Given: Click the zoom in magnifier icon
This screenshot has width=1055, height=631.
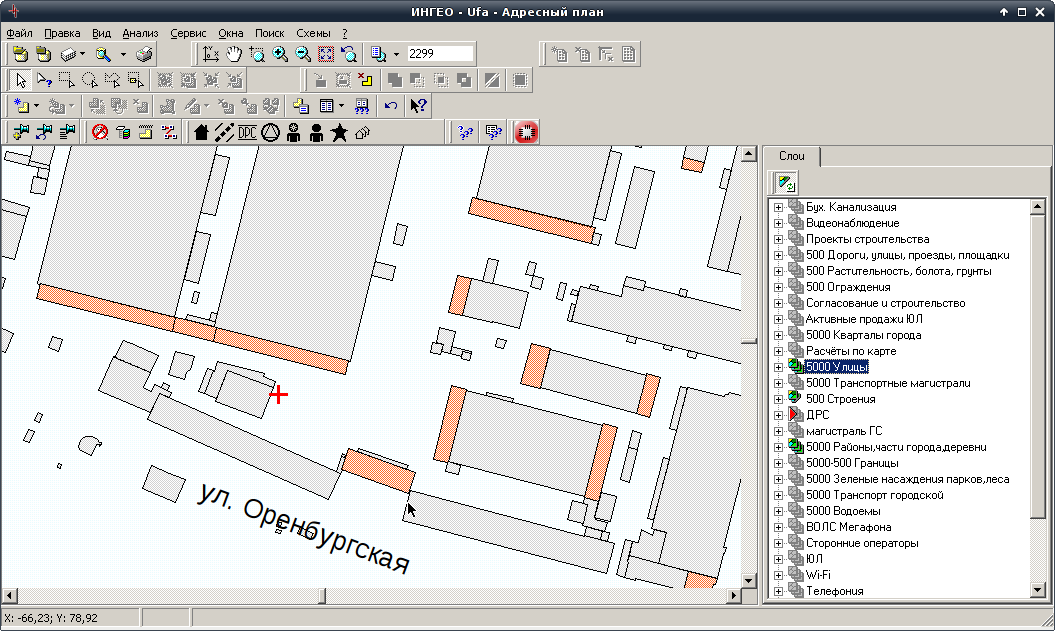Looking at the screenshot, I should (x=280, y=54).
